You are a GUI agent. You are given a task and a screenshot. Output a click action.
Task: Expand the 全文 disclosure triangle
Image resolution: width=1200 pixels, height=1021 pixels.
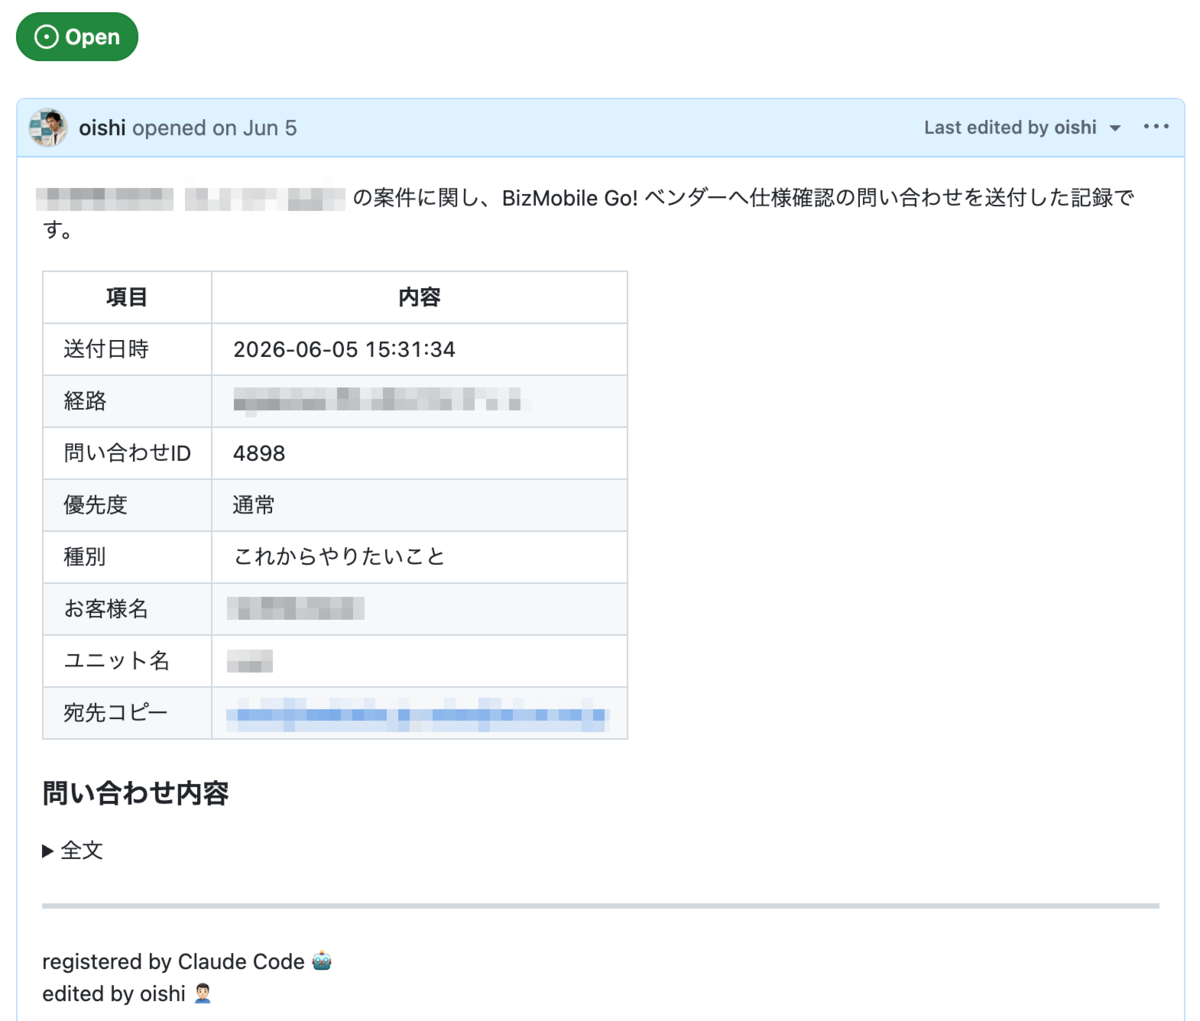[x=48, y=851]
